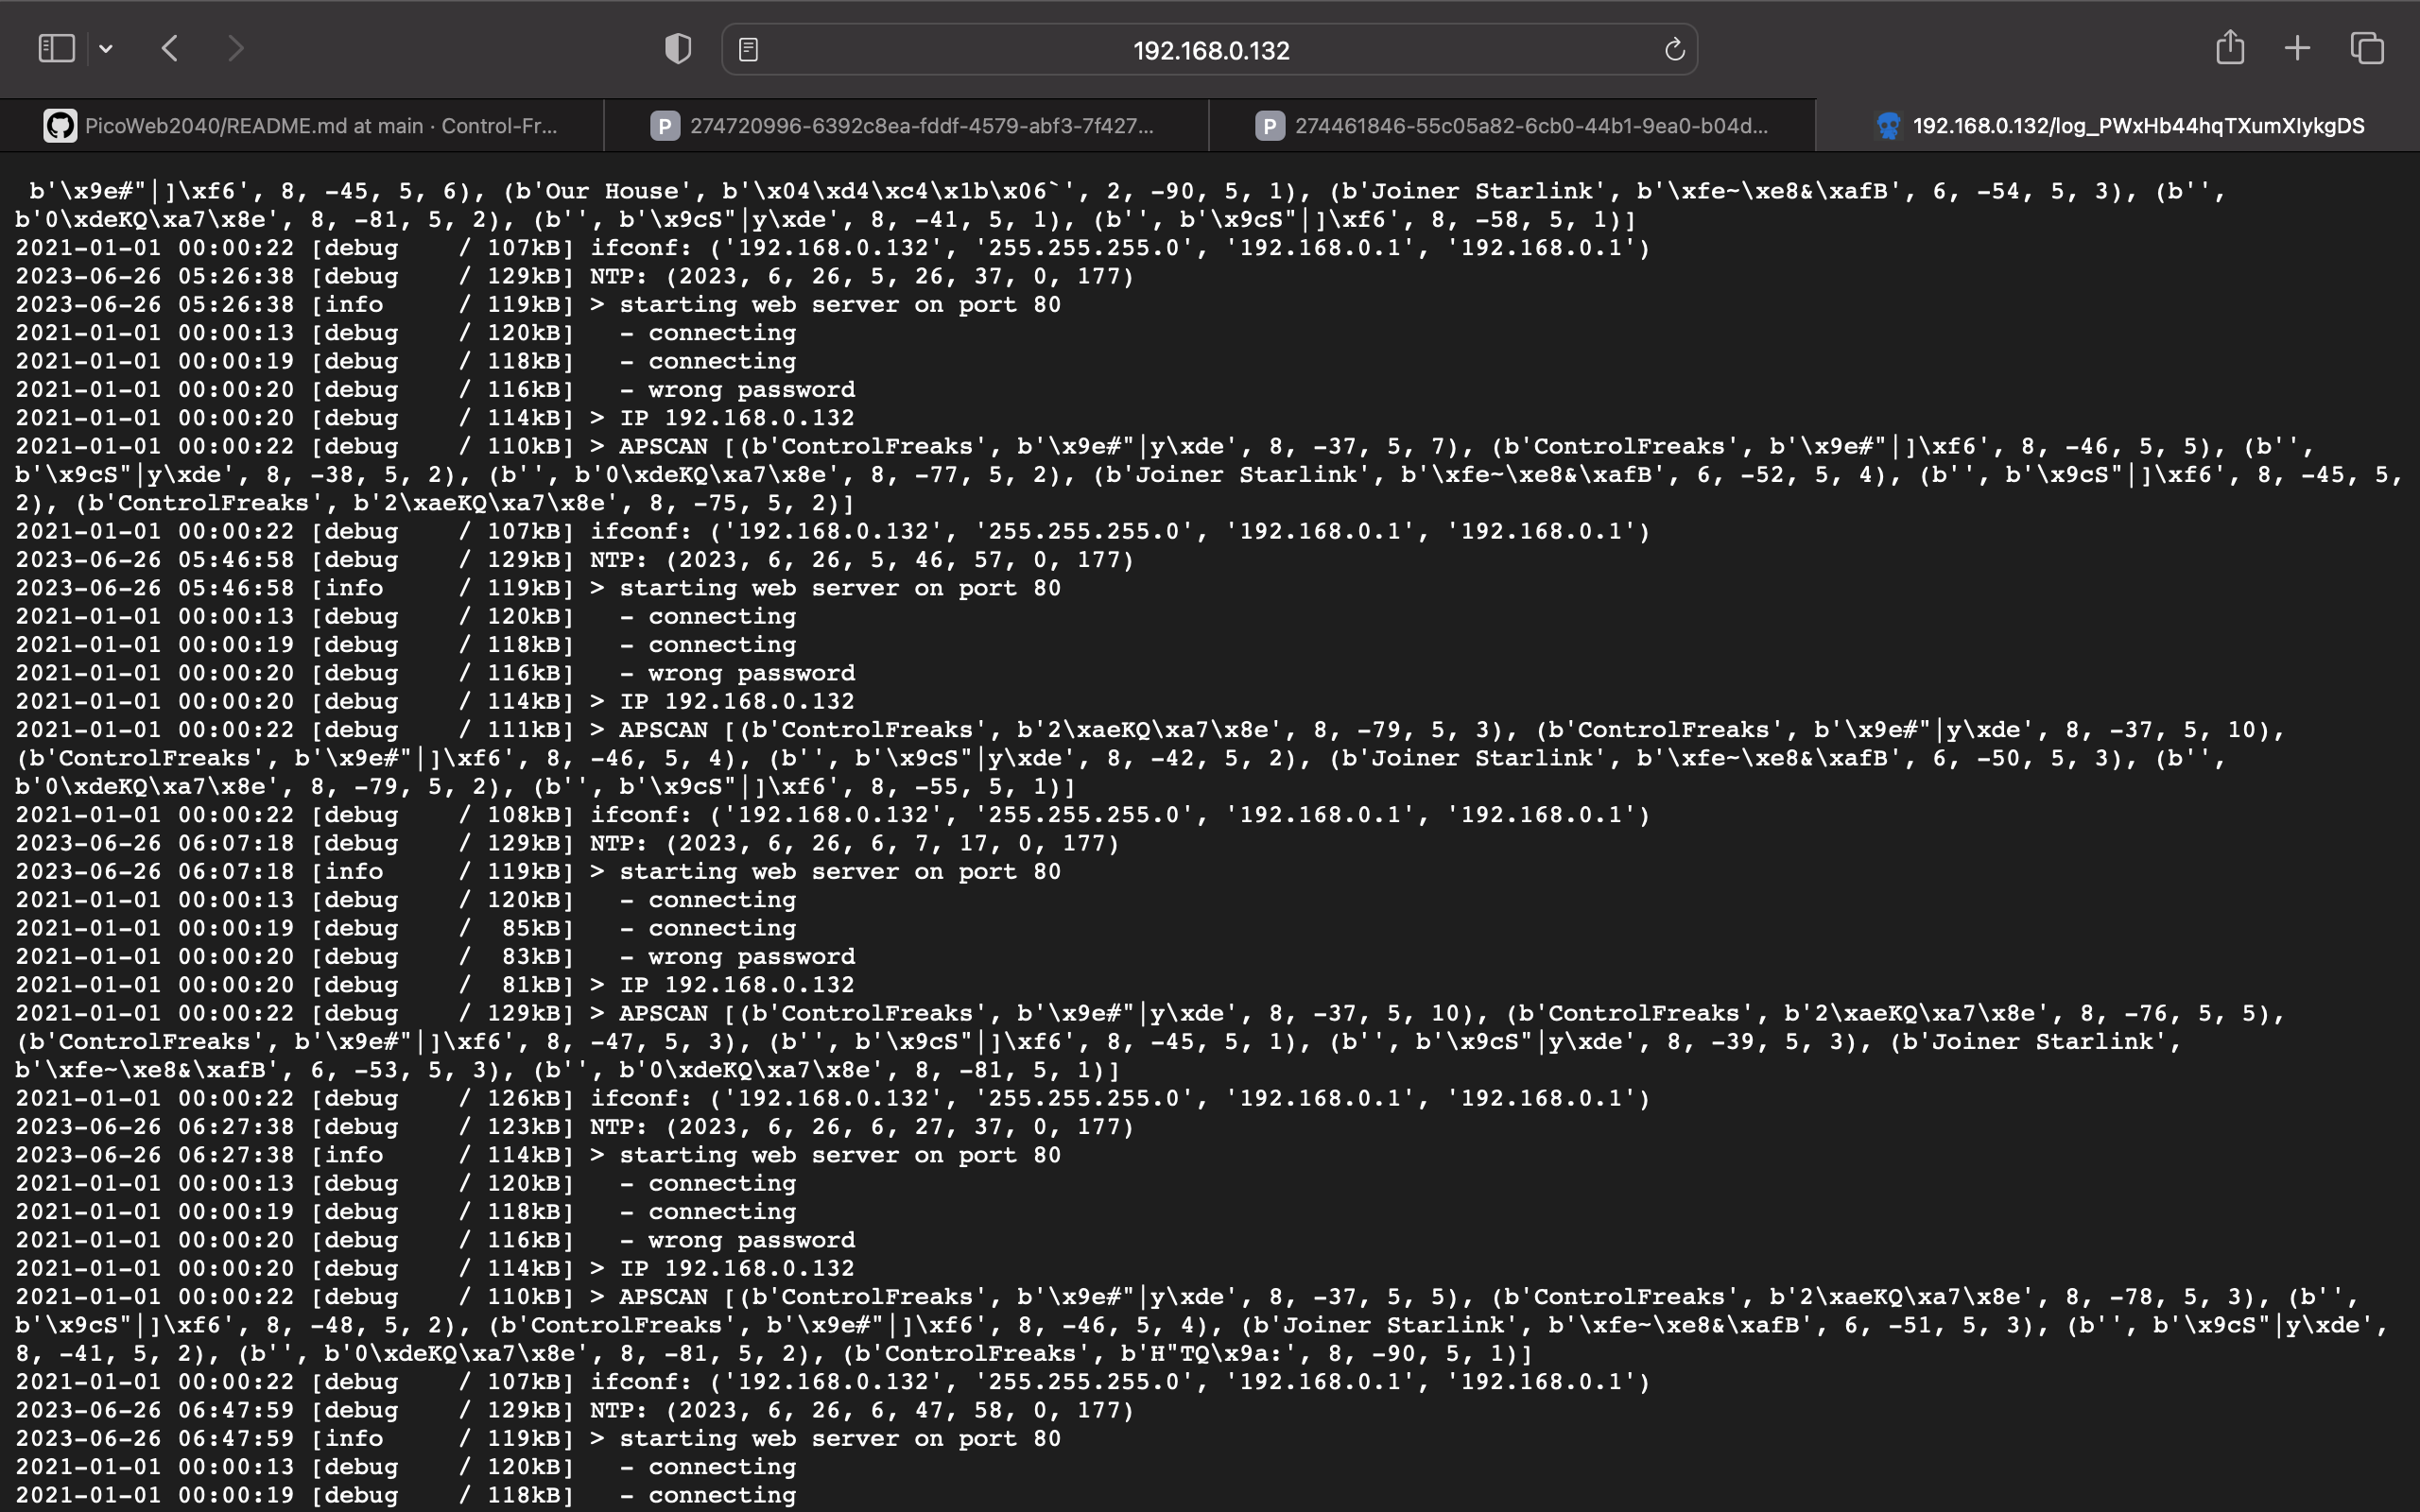Switch to the PicoWeb2040 README tab
This screenshot has height=1512, width=2420.
click(x=300, y=125)
